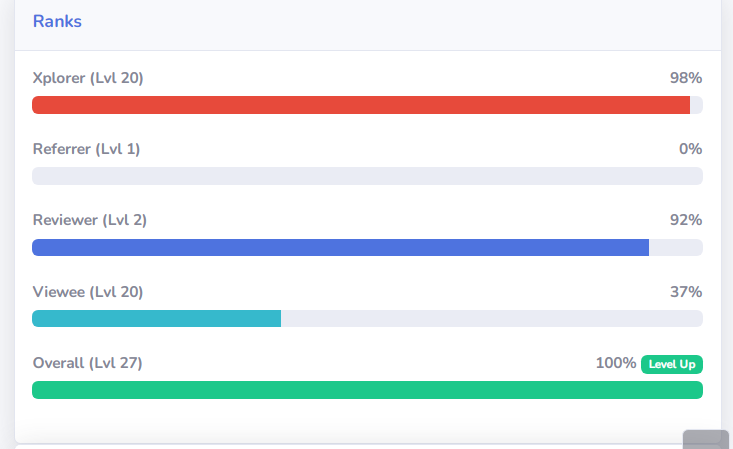The image size is (733, 449).
Task: Click the teal Viewee progress fill
Action: point(157,319)
